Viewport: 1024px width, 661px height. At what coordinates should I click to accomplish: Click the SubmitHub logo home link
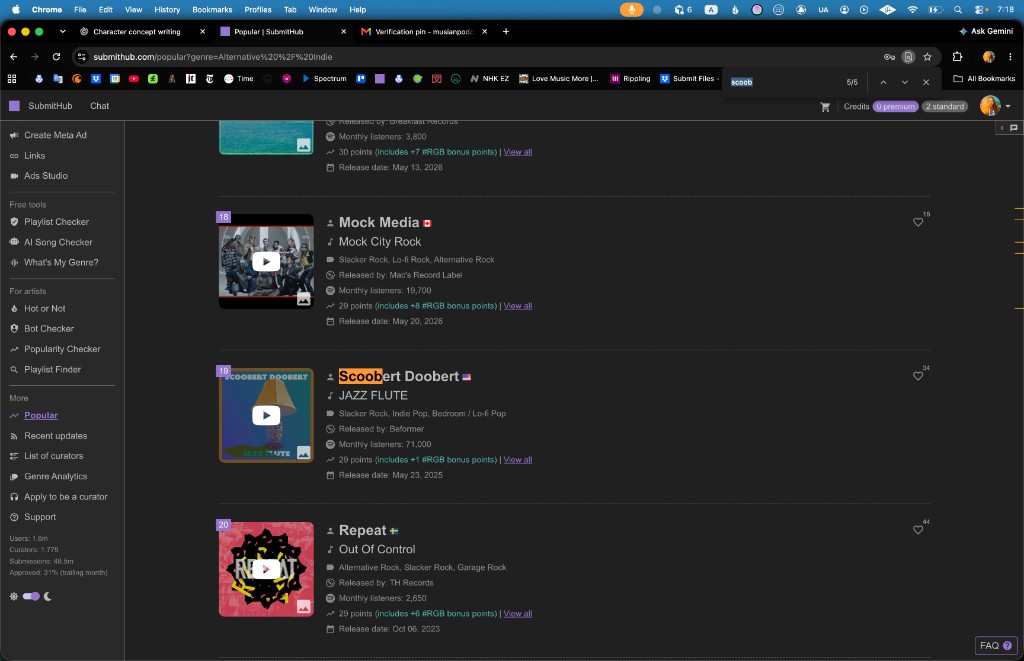[40, 106]
